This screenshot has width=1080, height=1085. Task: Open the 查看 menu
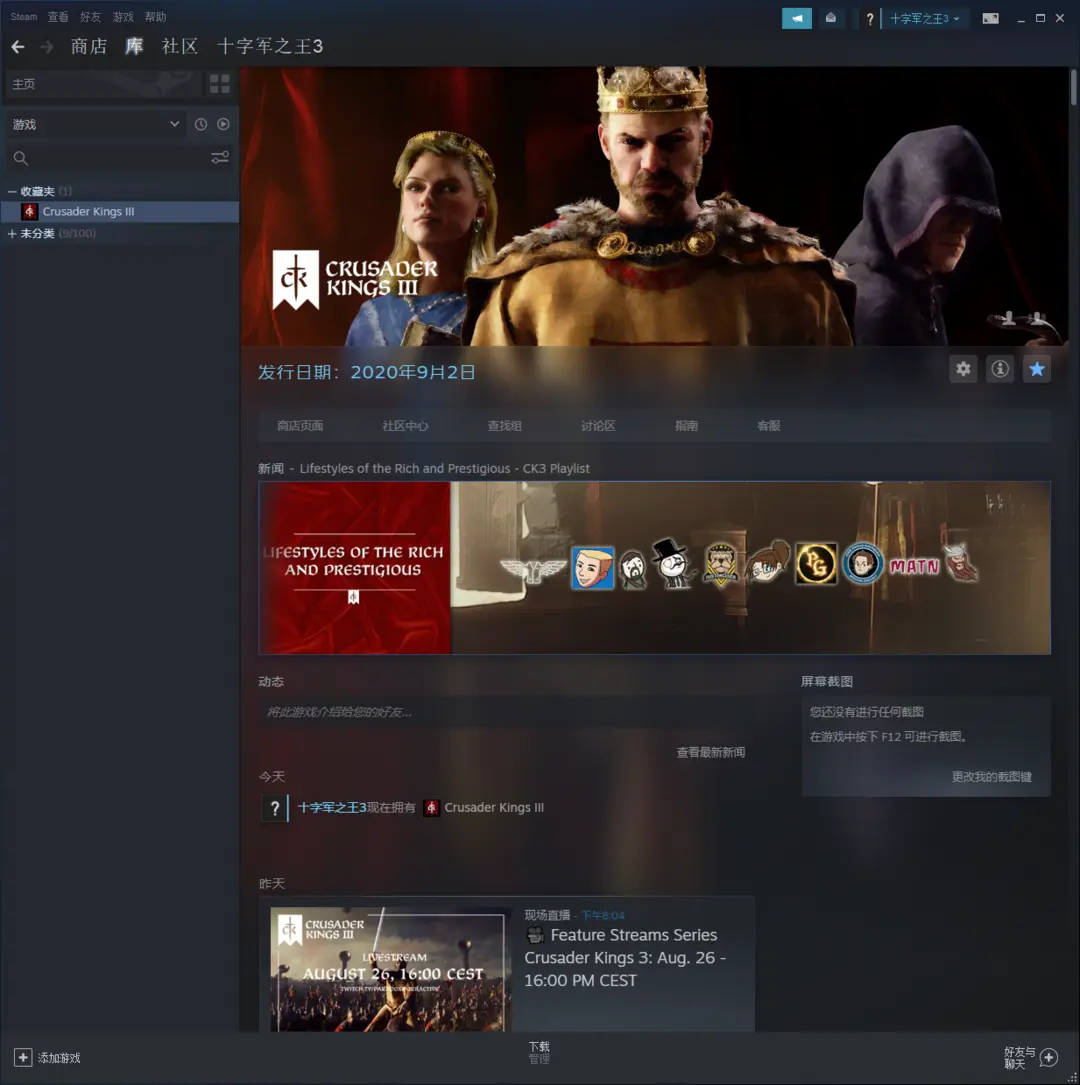point(57,17)
